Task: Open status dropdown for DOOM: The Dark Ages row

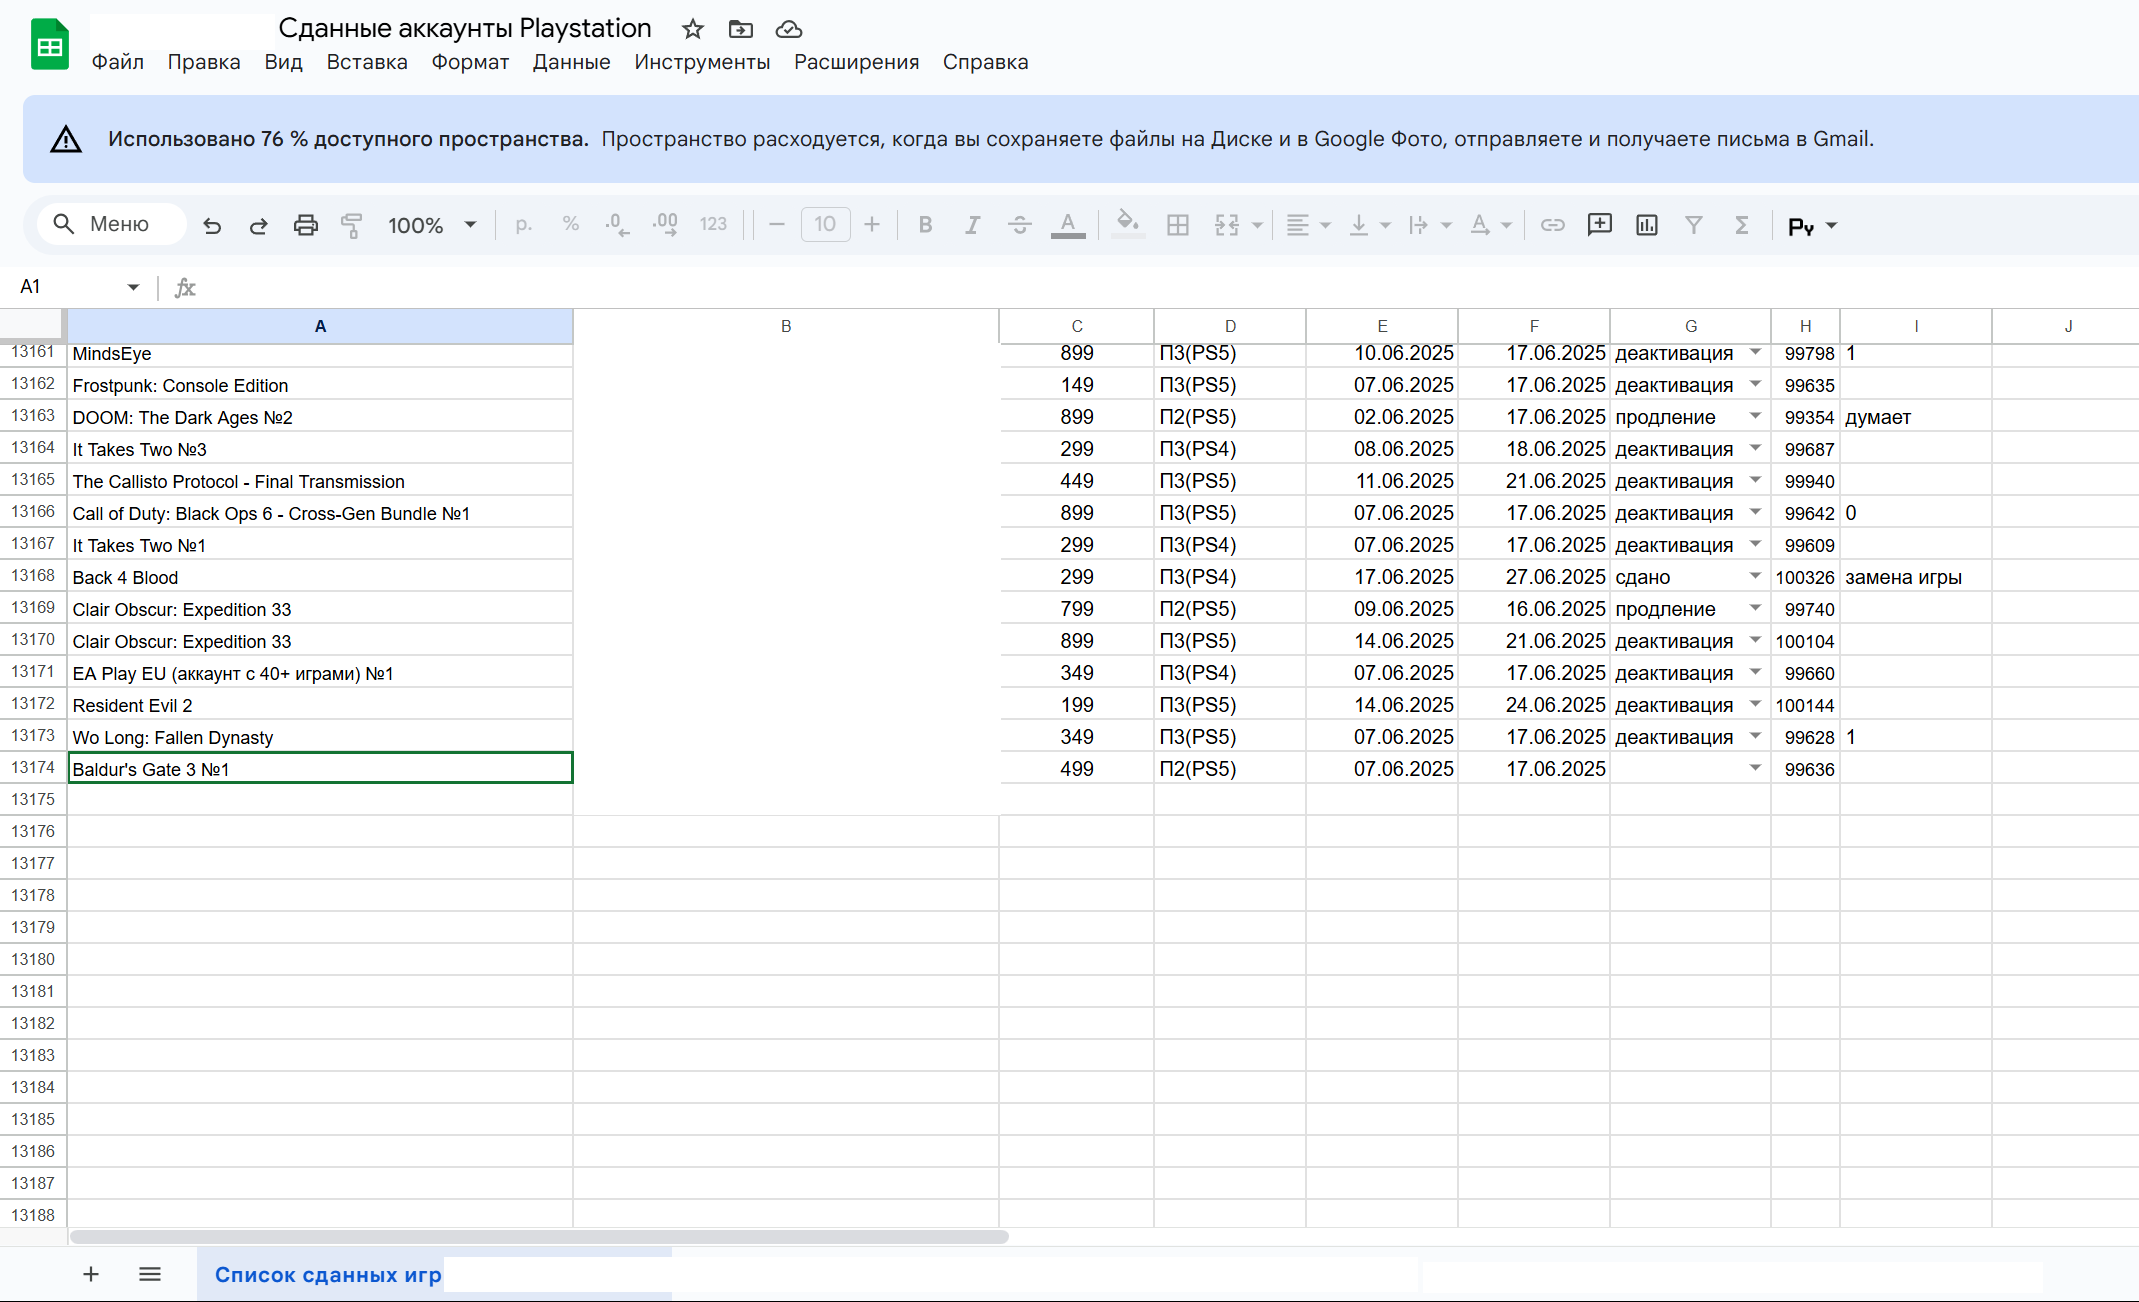Action: click(1755, 416)
